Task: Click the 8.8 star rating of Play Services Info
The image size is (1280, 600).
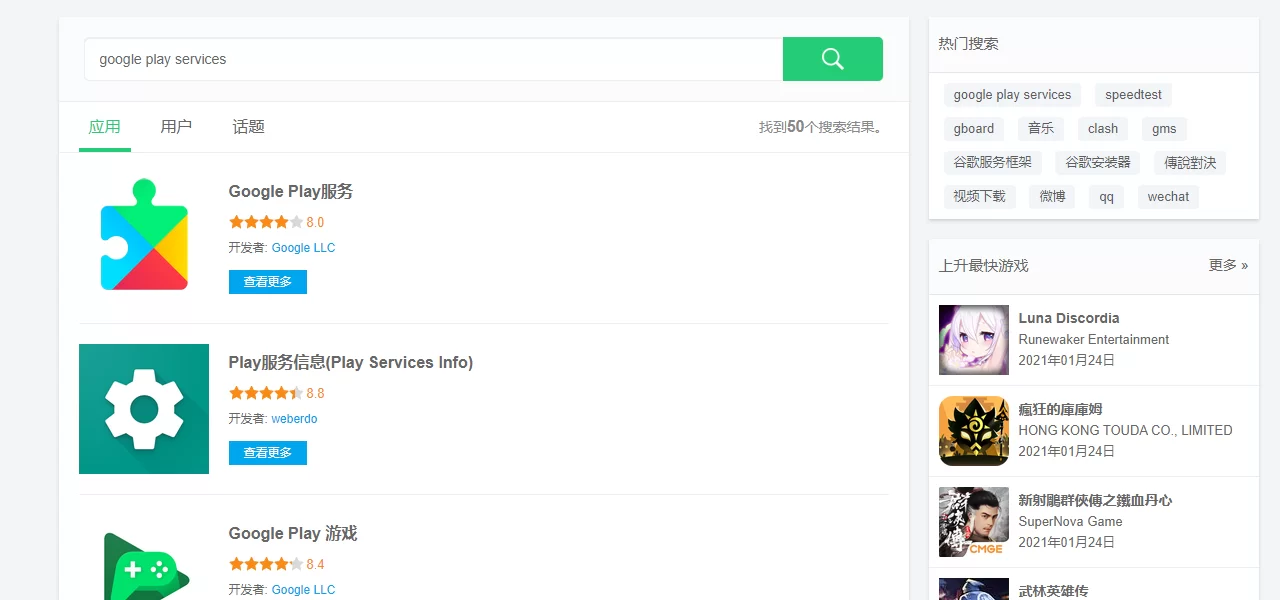Action: point(277,393)
